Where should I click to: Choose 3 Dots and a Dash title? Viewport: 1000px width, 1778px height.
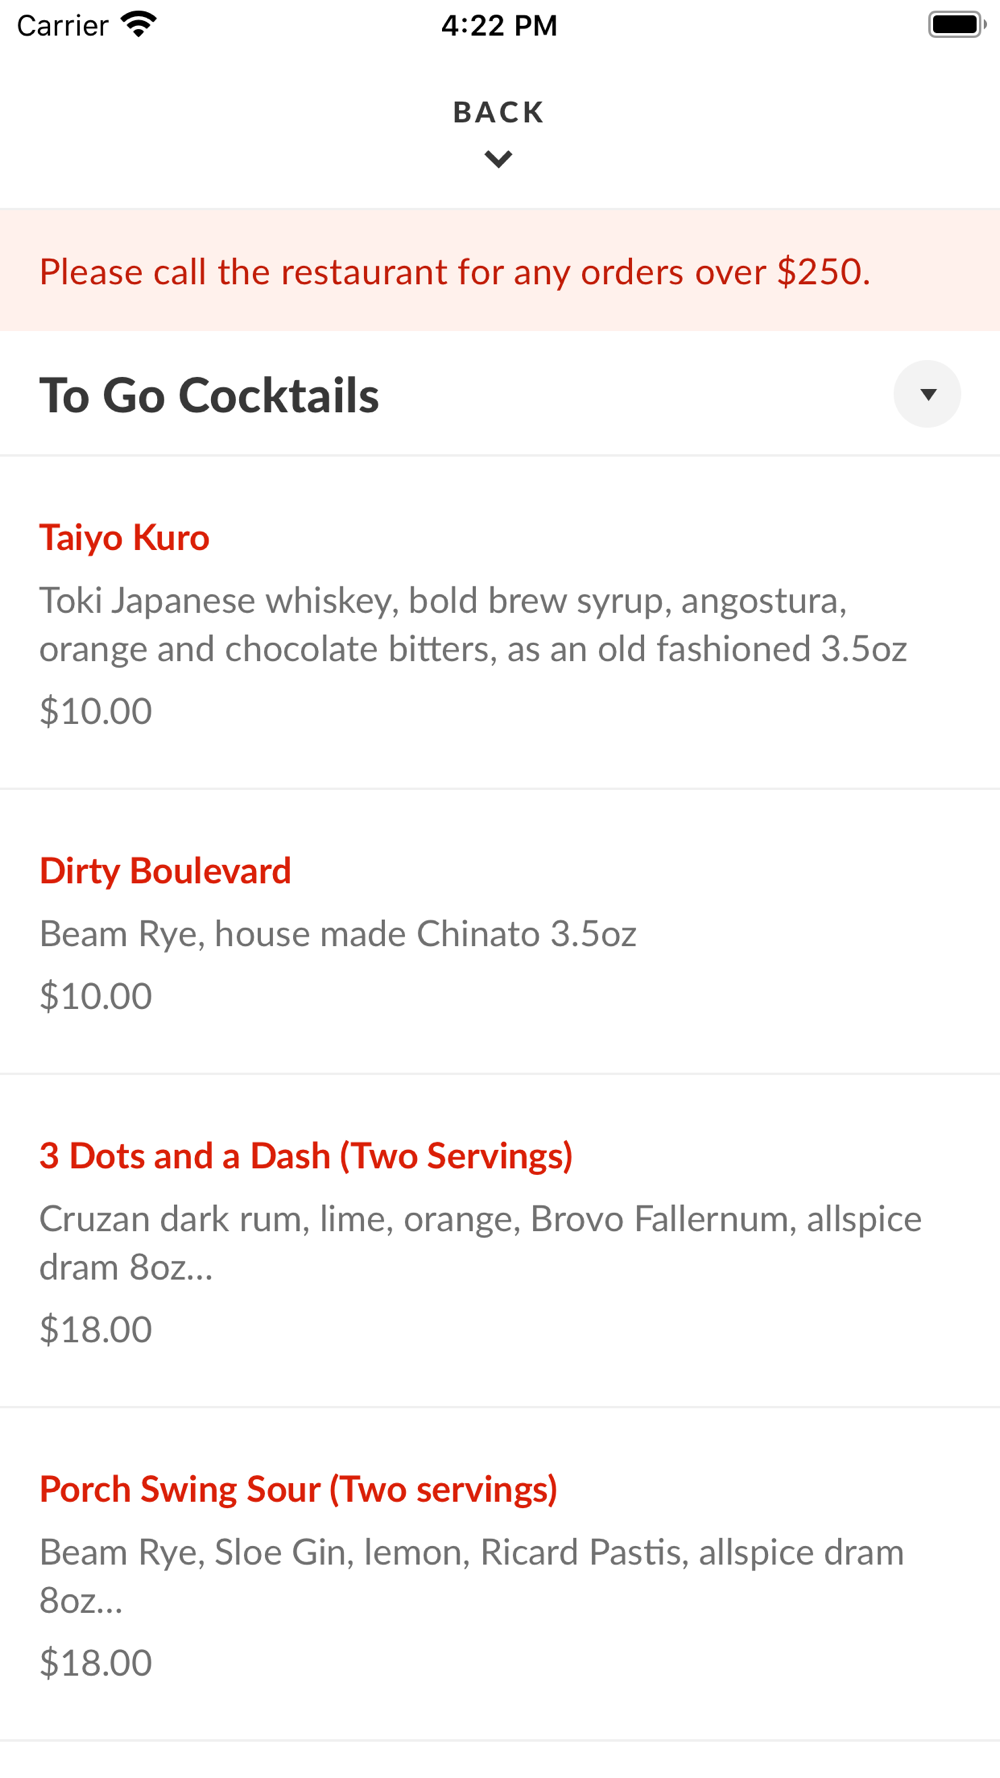tap(306, 1156)
